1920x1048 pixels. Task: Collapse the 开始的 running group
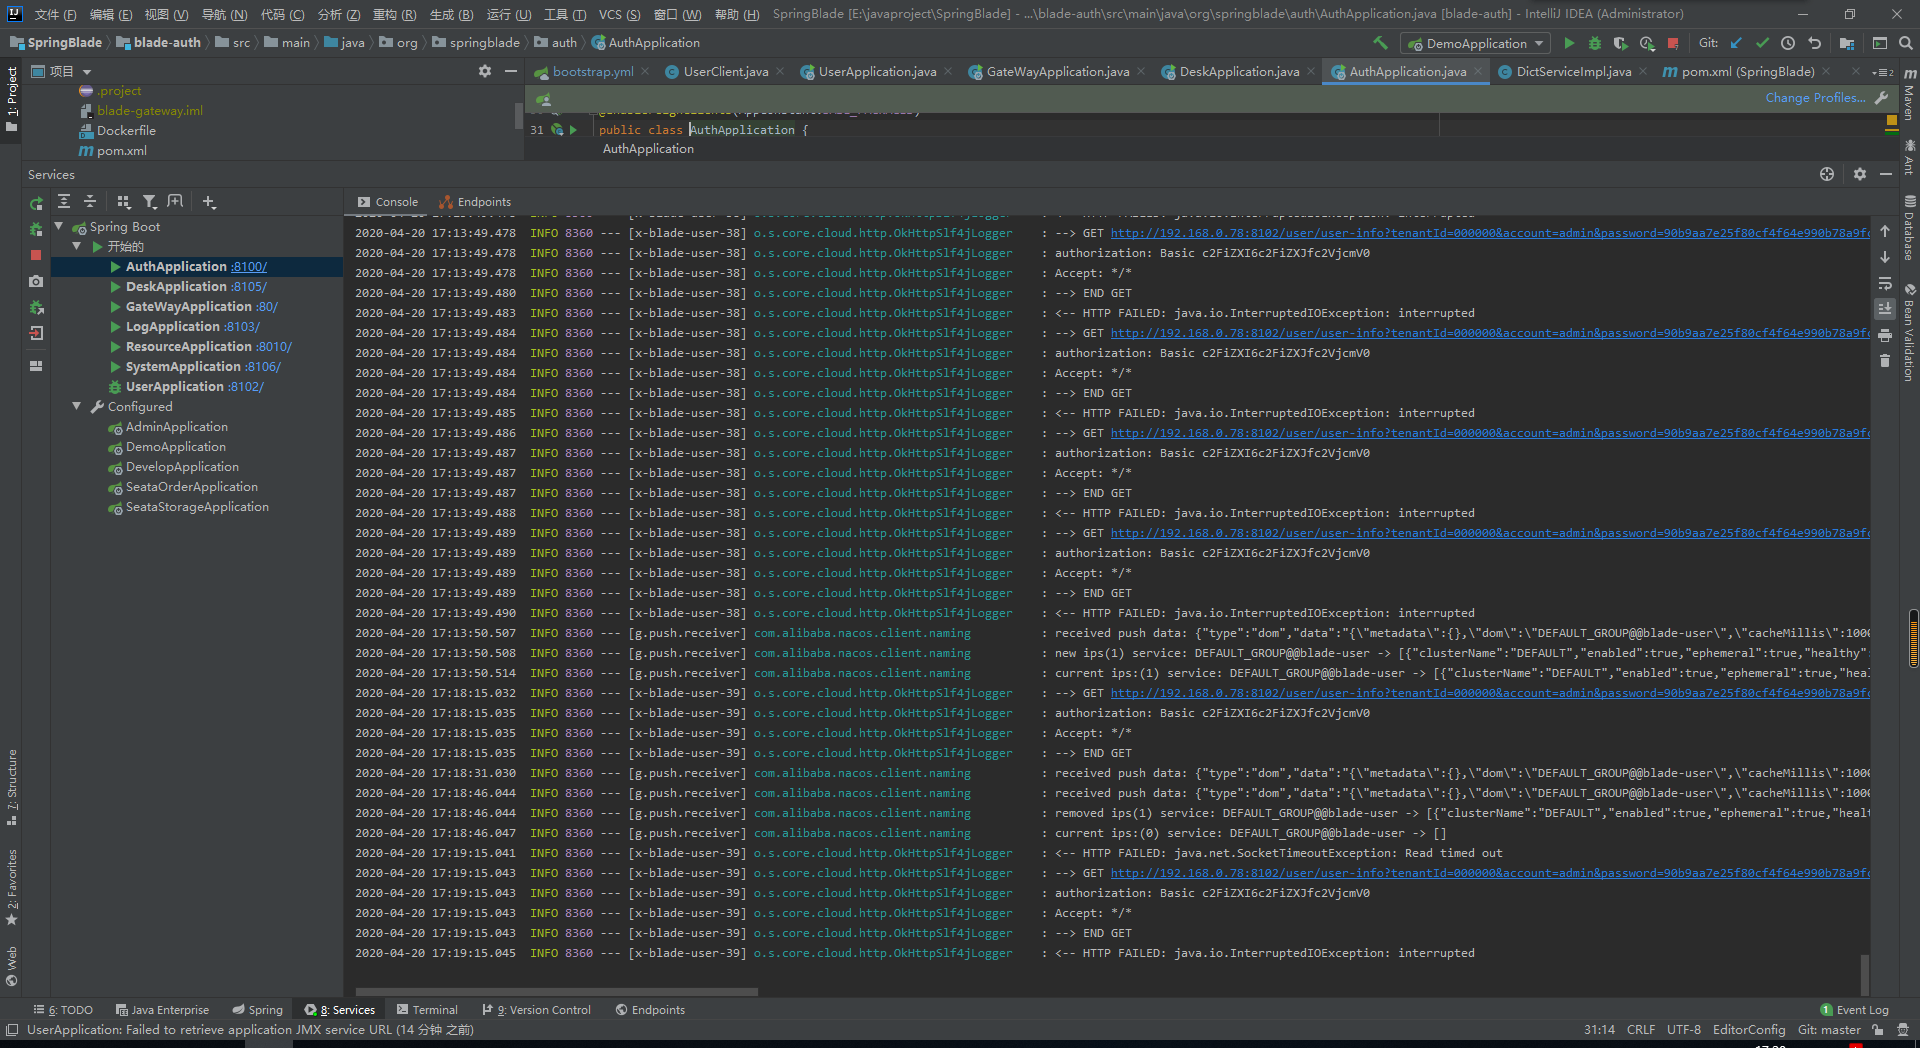pyautogui.click(x=77, y=246)
